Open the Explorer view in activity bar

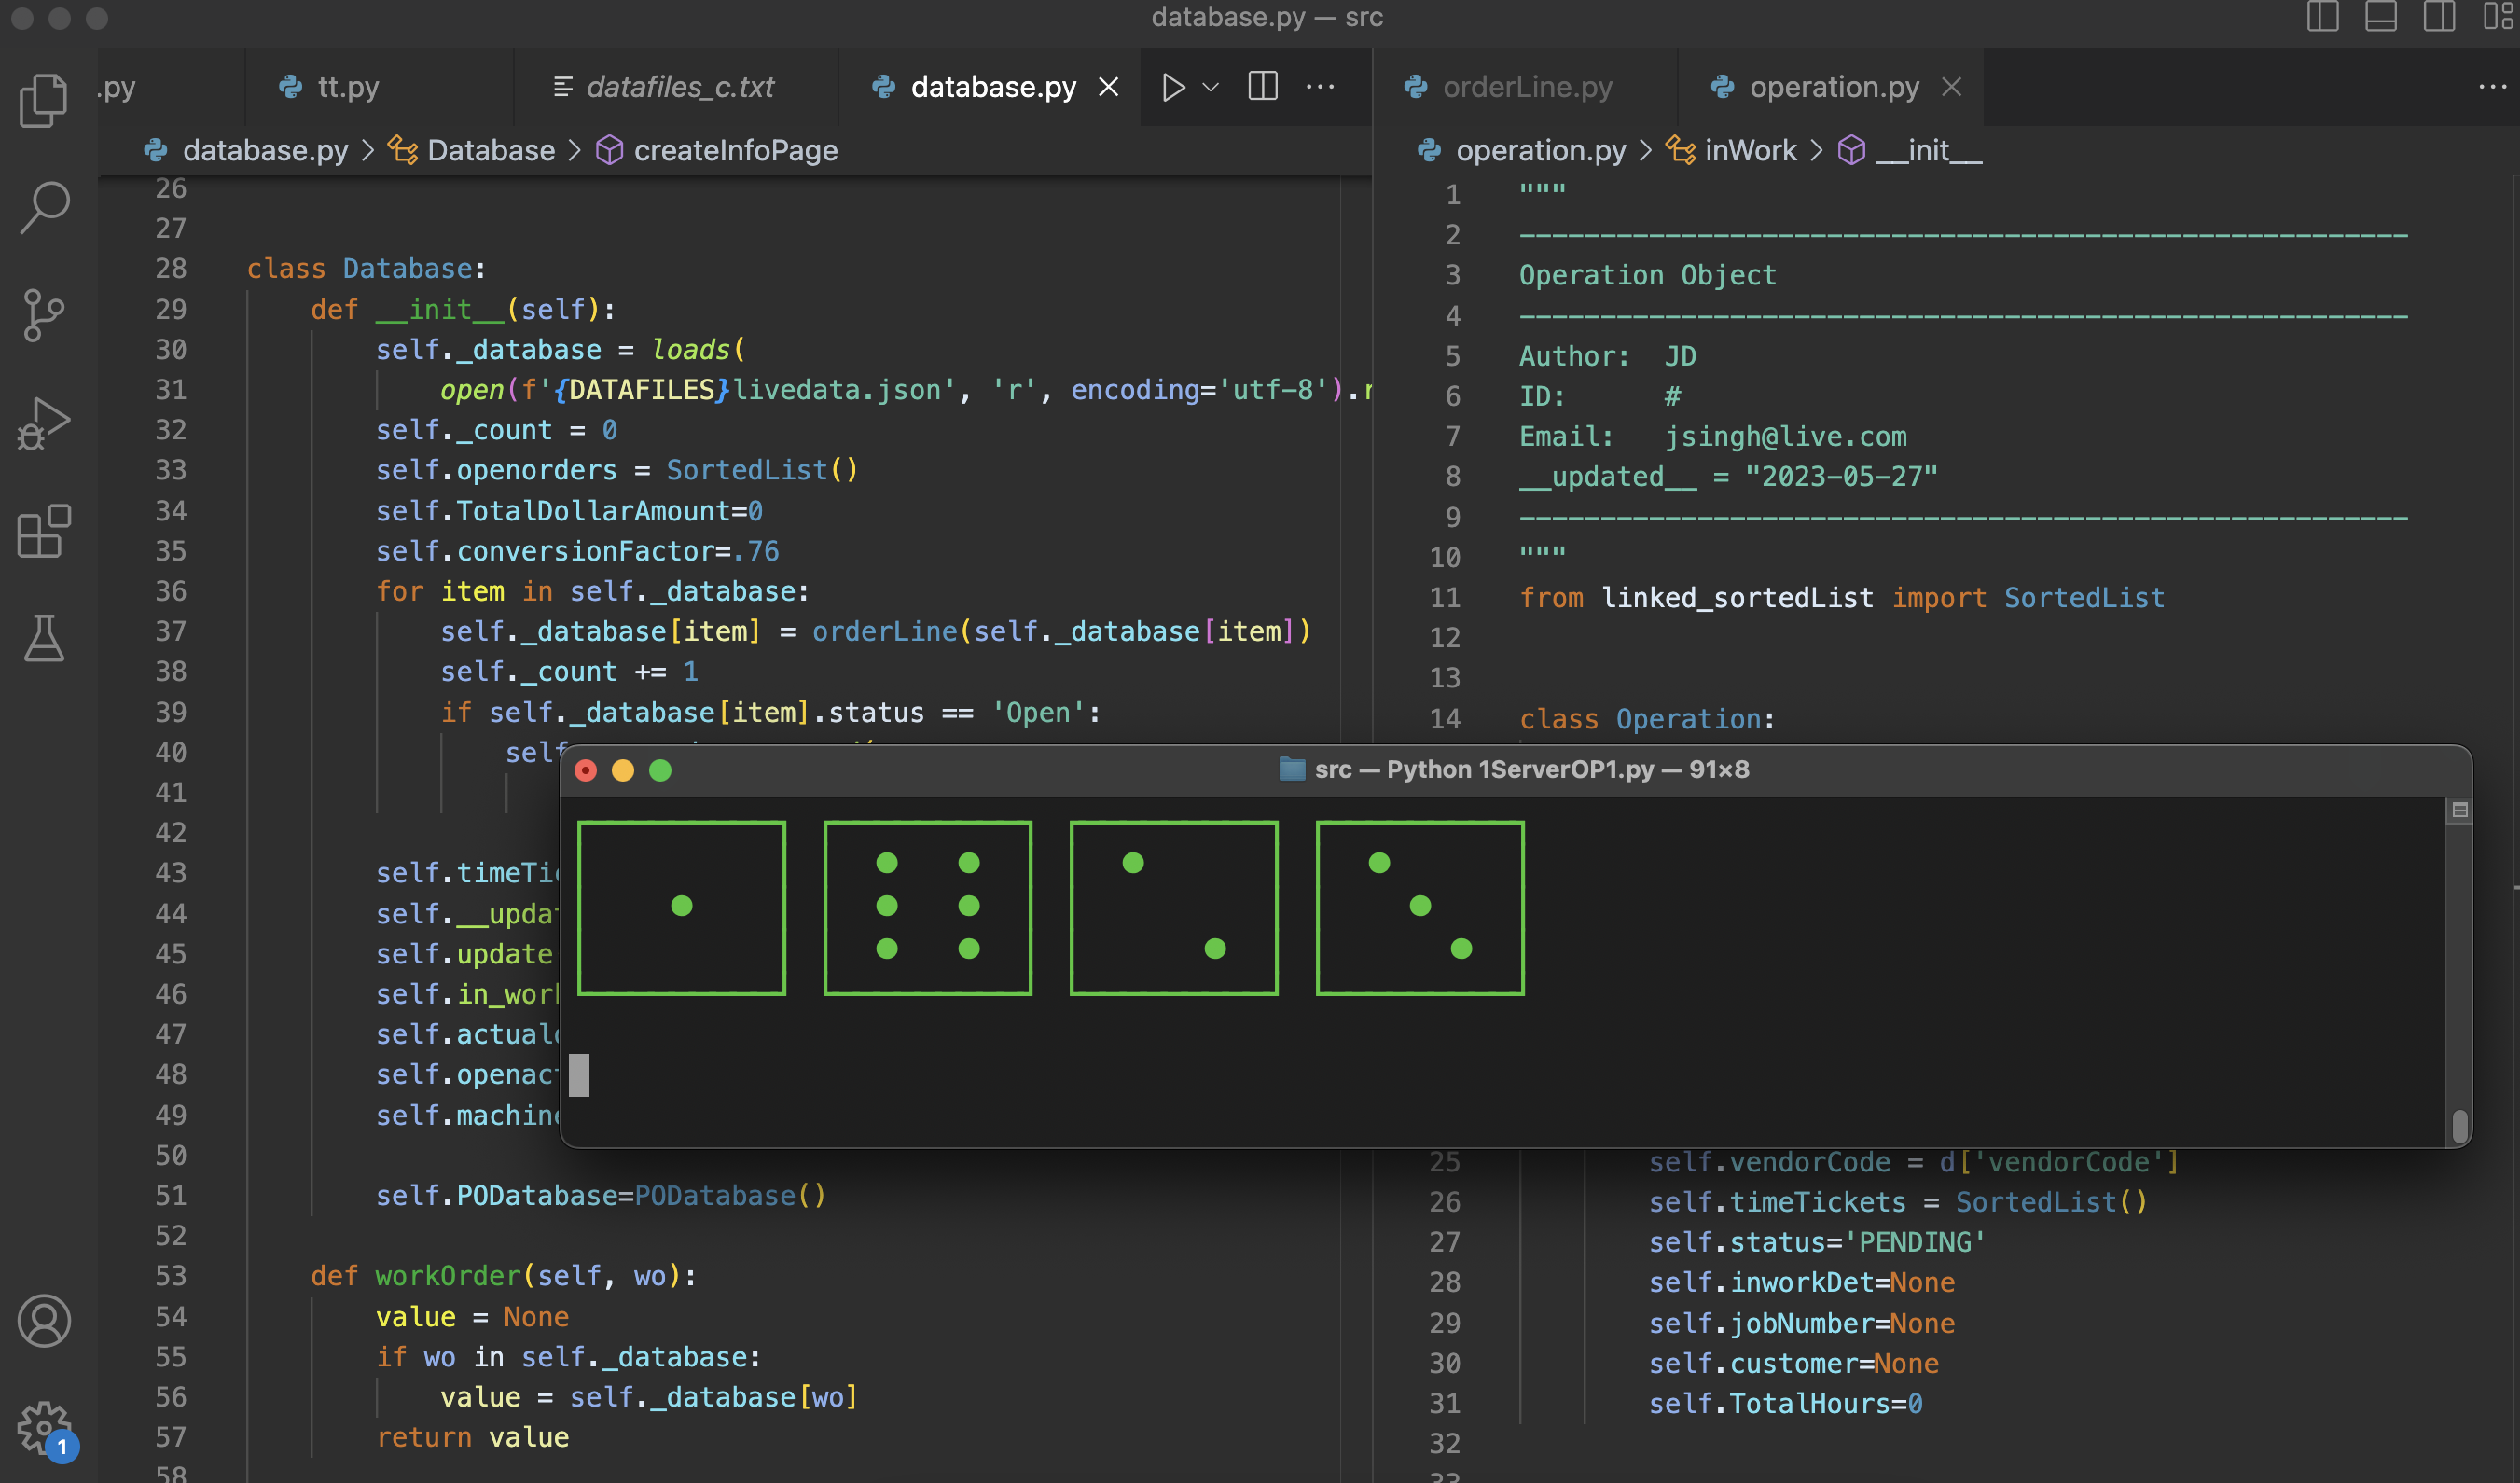point(44,100)
